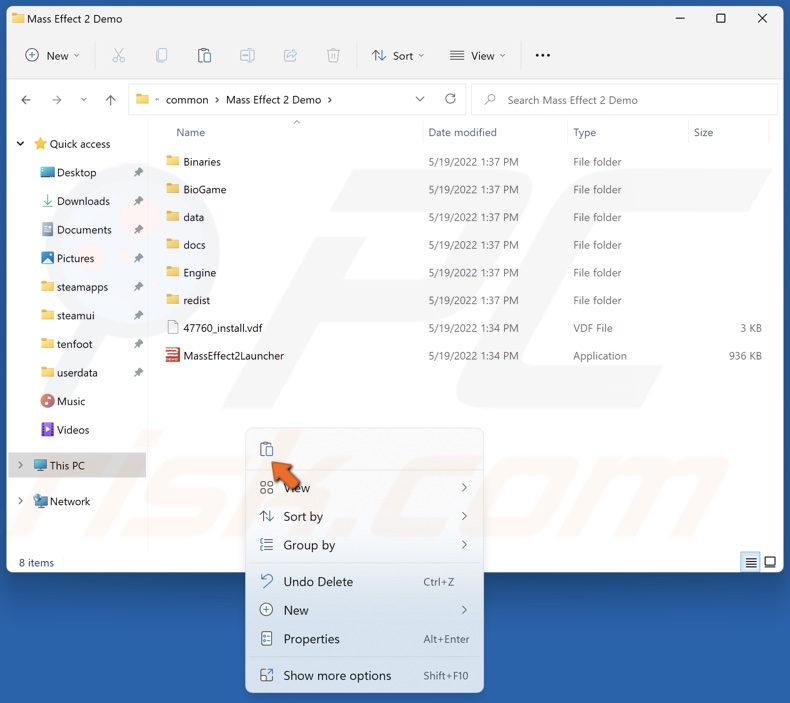The height and width of the screenshot is (703, 790).
Task: Click the Delete trash icon in toolbar
Action: click(x=333, y=55)
